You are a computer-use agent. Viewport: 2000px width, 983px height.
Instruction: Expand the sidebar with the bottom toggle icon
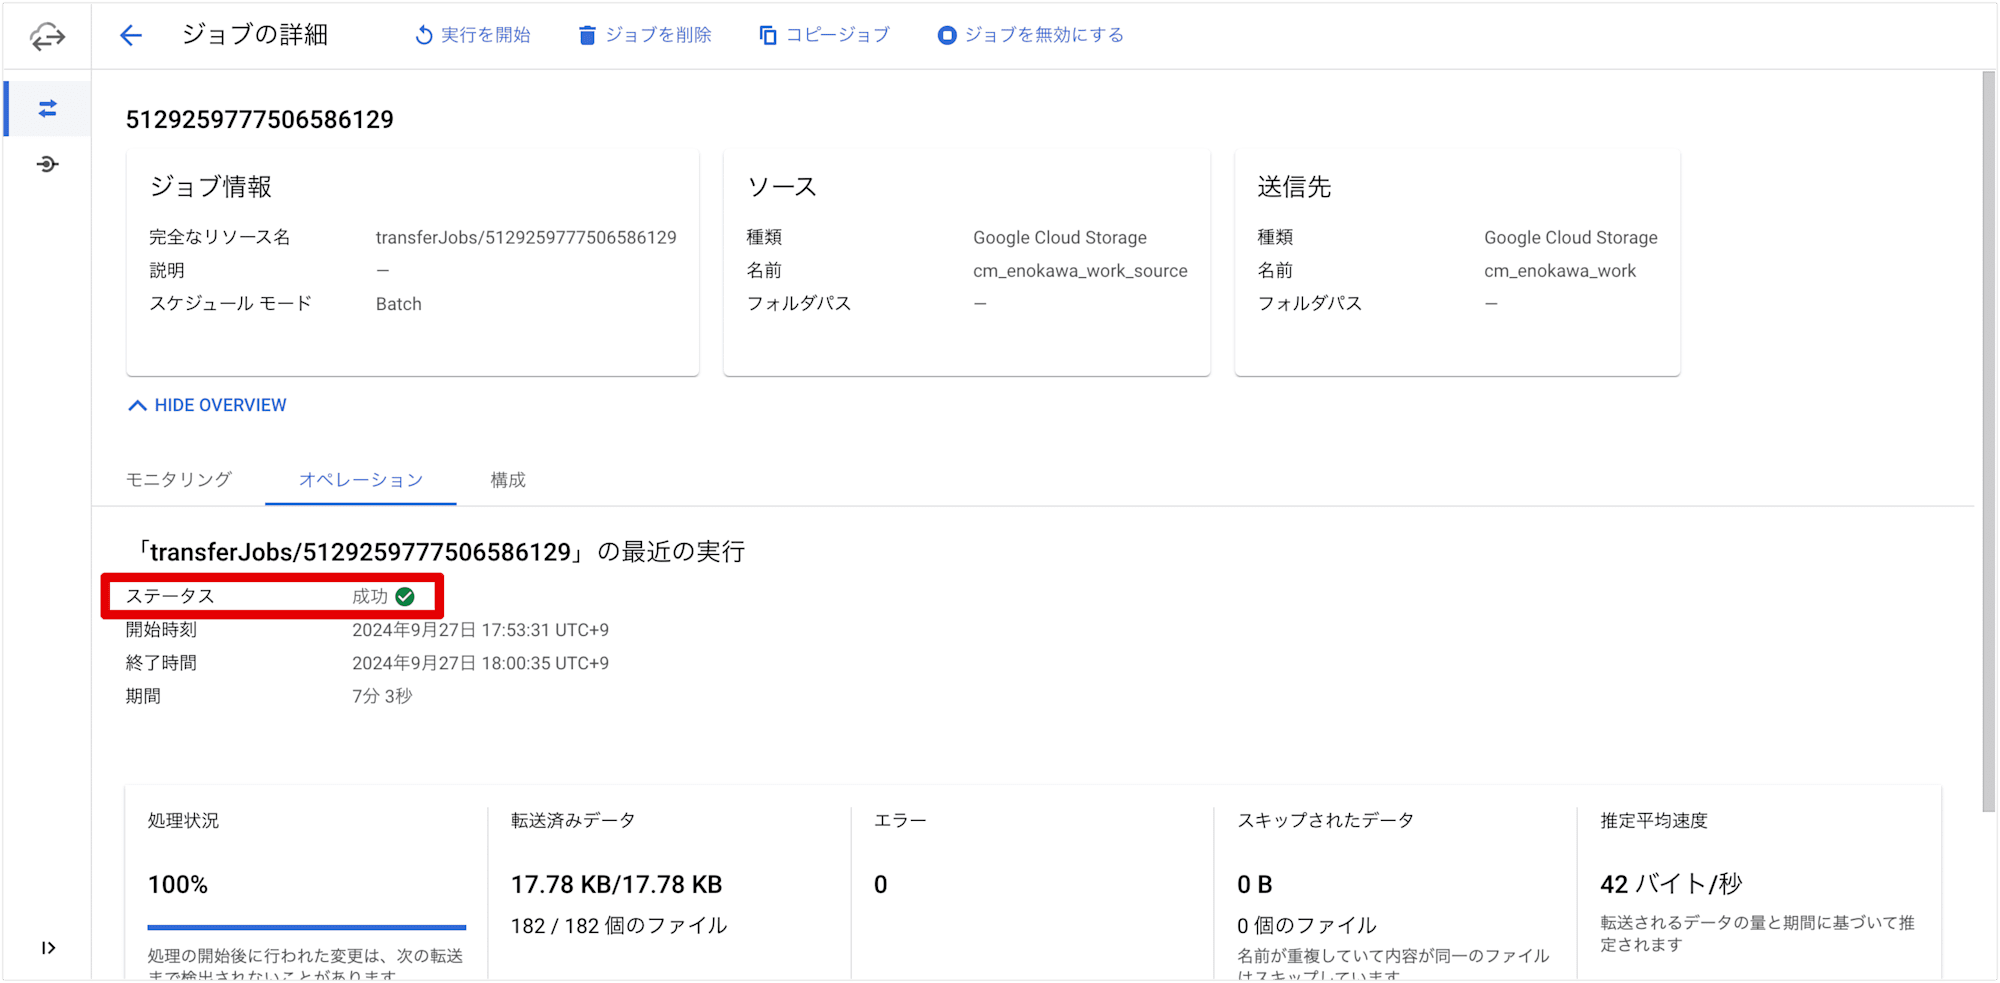[48, 948]
